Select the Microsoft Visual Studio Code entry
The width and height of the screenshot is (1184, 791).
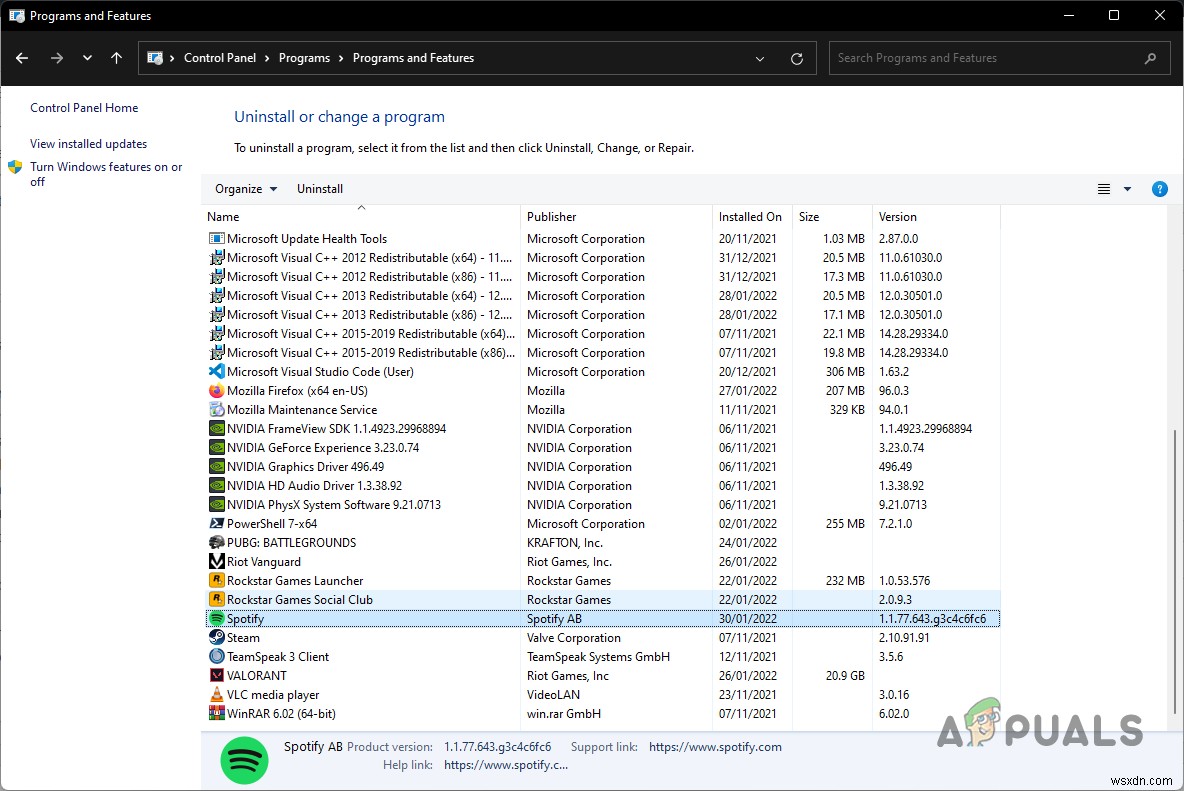(x=320, y=372)
